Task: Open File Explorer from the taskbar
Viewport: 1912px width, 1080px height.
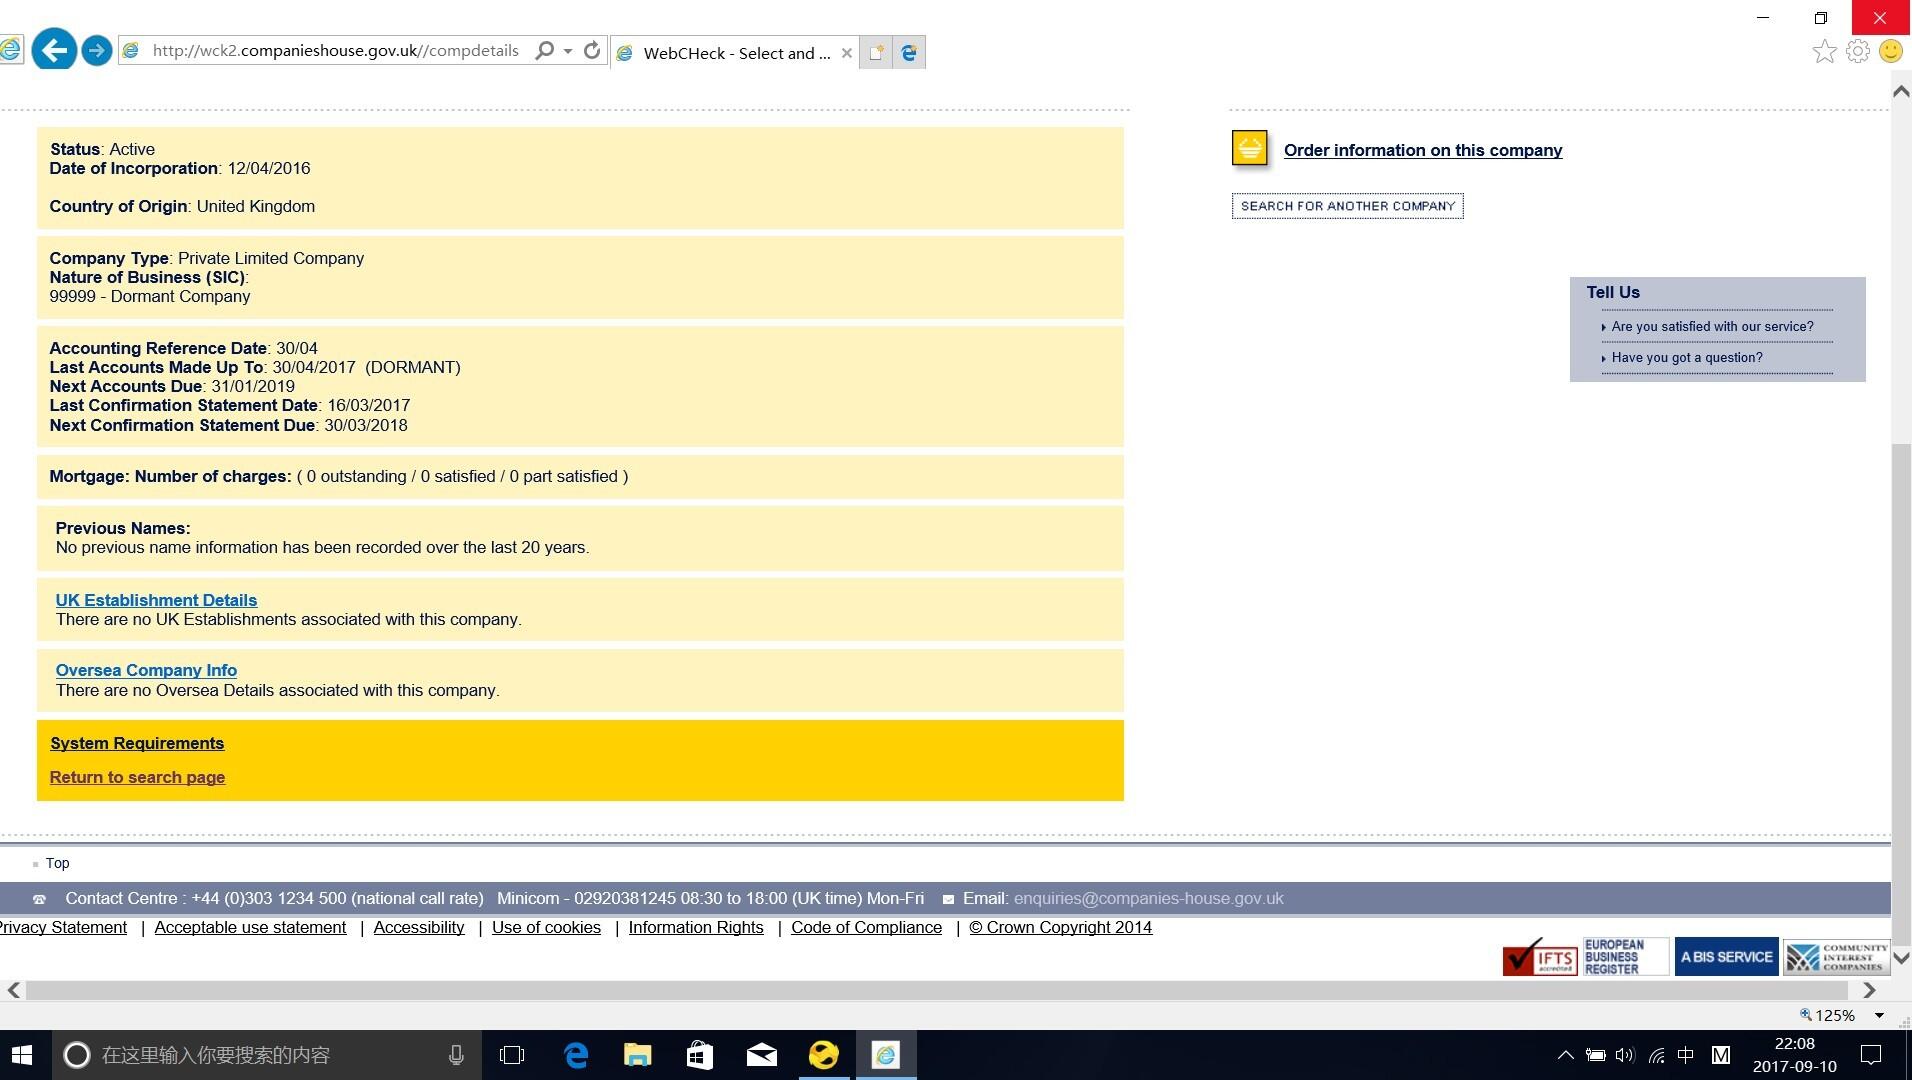Action: (637, 1055)
